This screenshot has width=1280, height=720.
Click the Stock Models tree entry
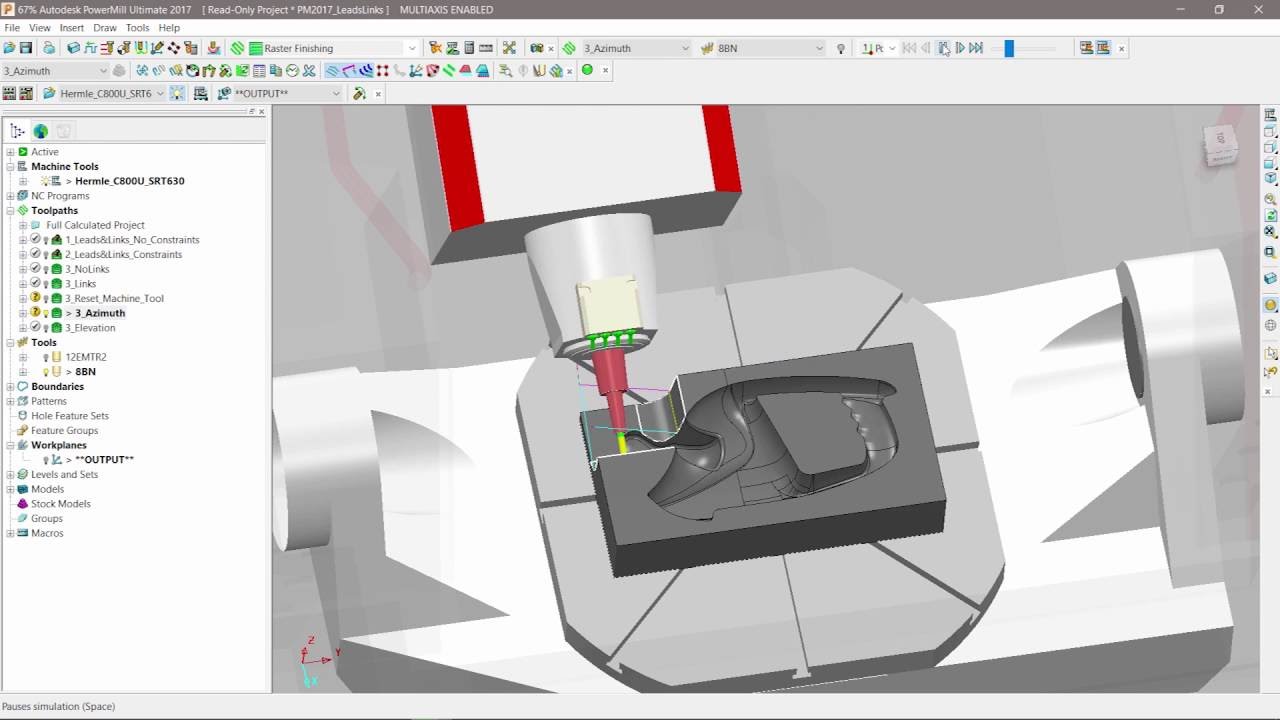pyautogui.click(x=60, y=504)
